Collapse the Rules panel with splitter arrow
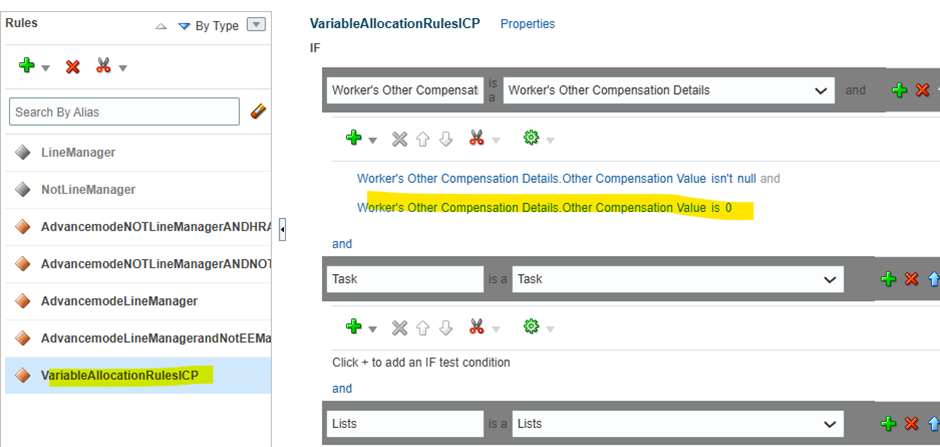 click(282, 229)
